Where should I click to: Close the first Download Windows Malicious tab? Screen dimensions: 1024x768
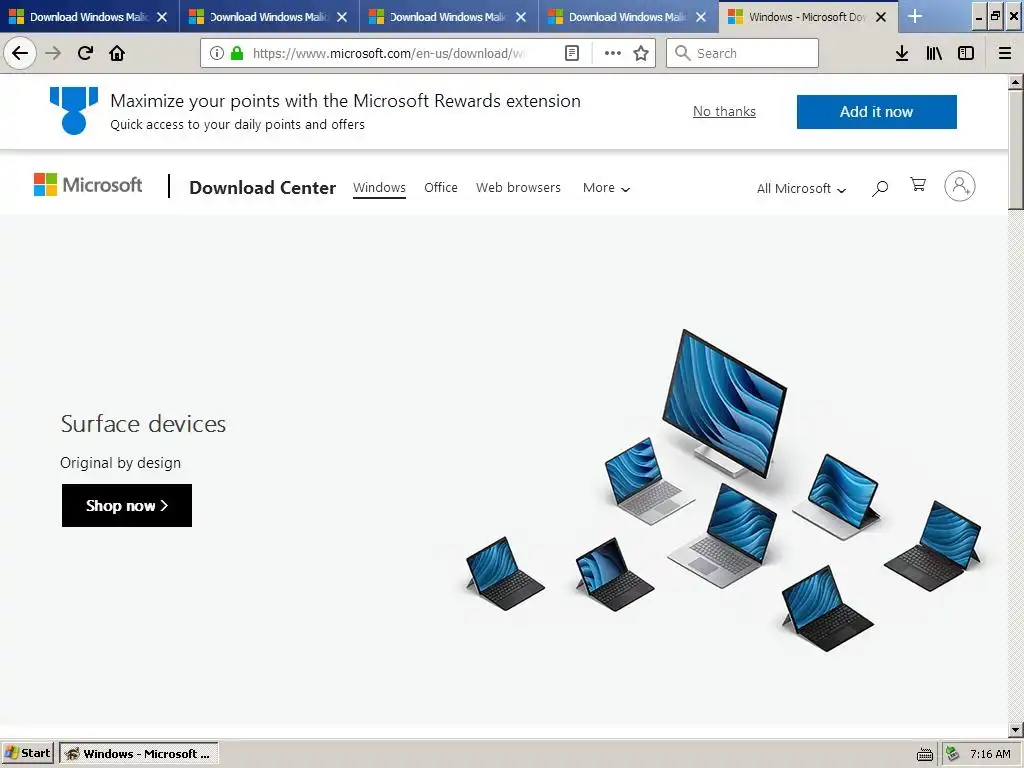162,17
